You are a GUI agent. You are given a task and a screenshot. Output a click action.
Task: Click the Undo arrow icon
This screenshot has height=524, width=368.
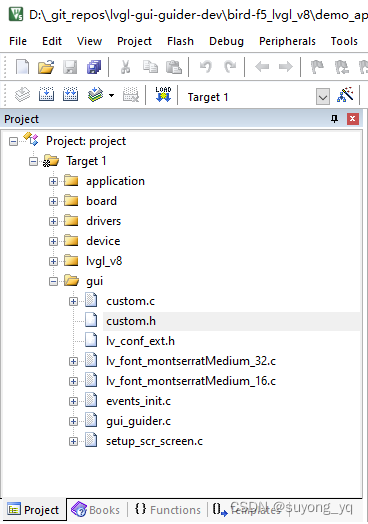click(206, 67)
